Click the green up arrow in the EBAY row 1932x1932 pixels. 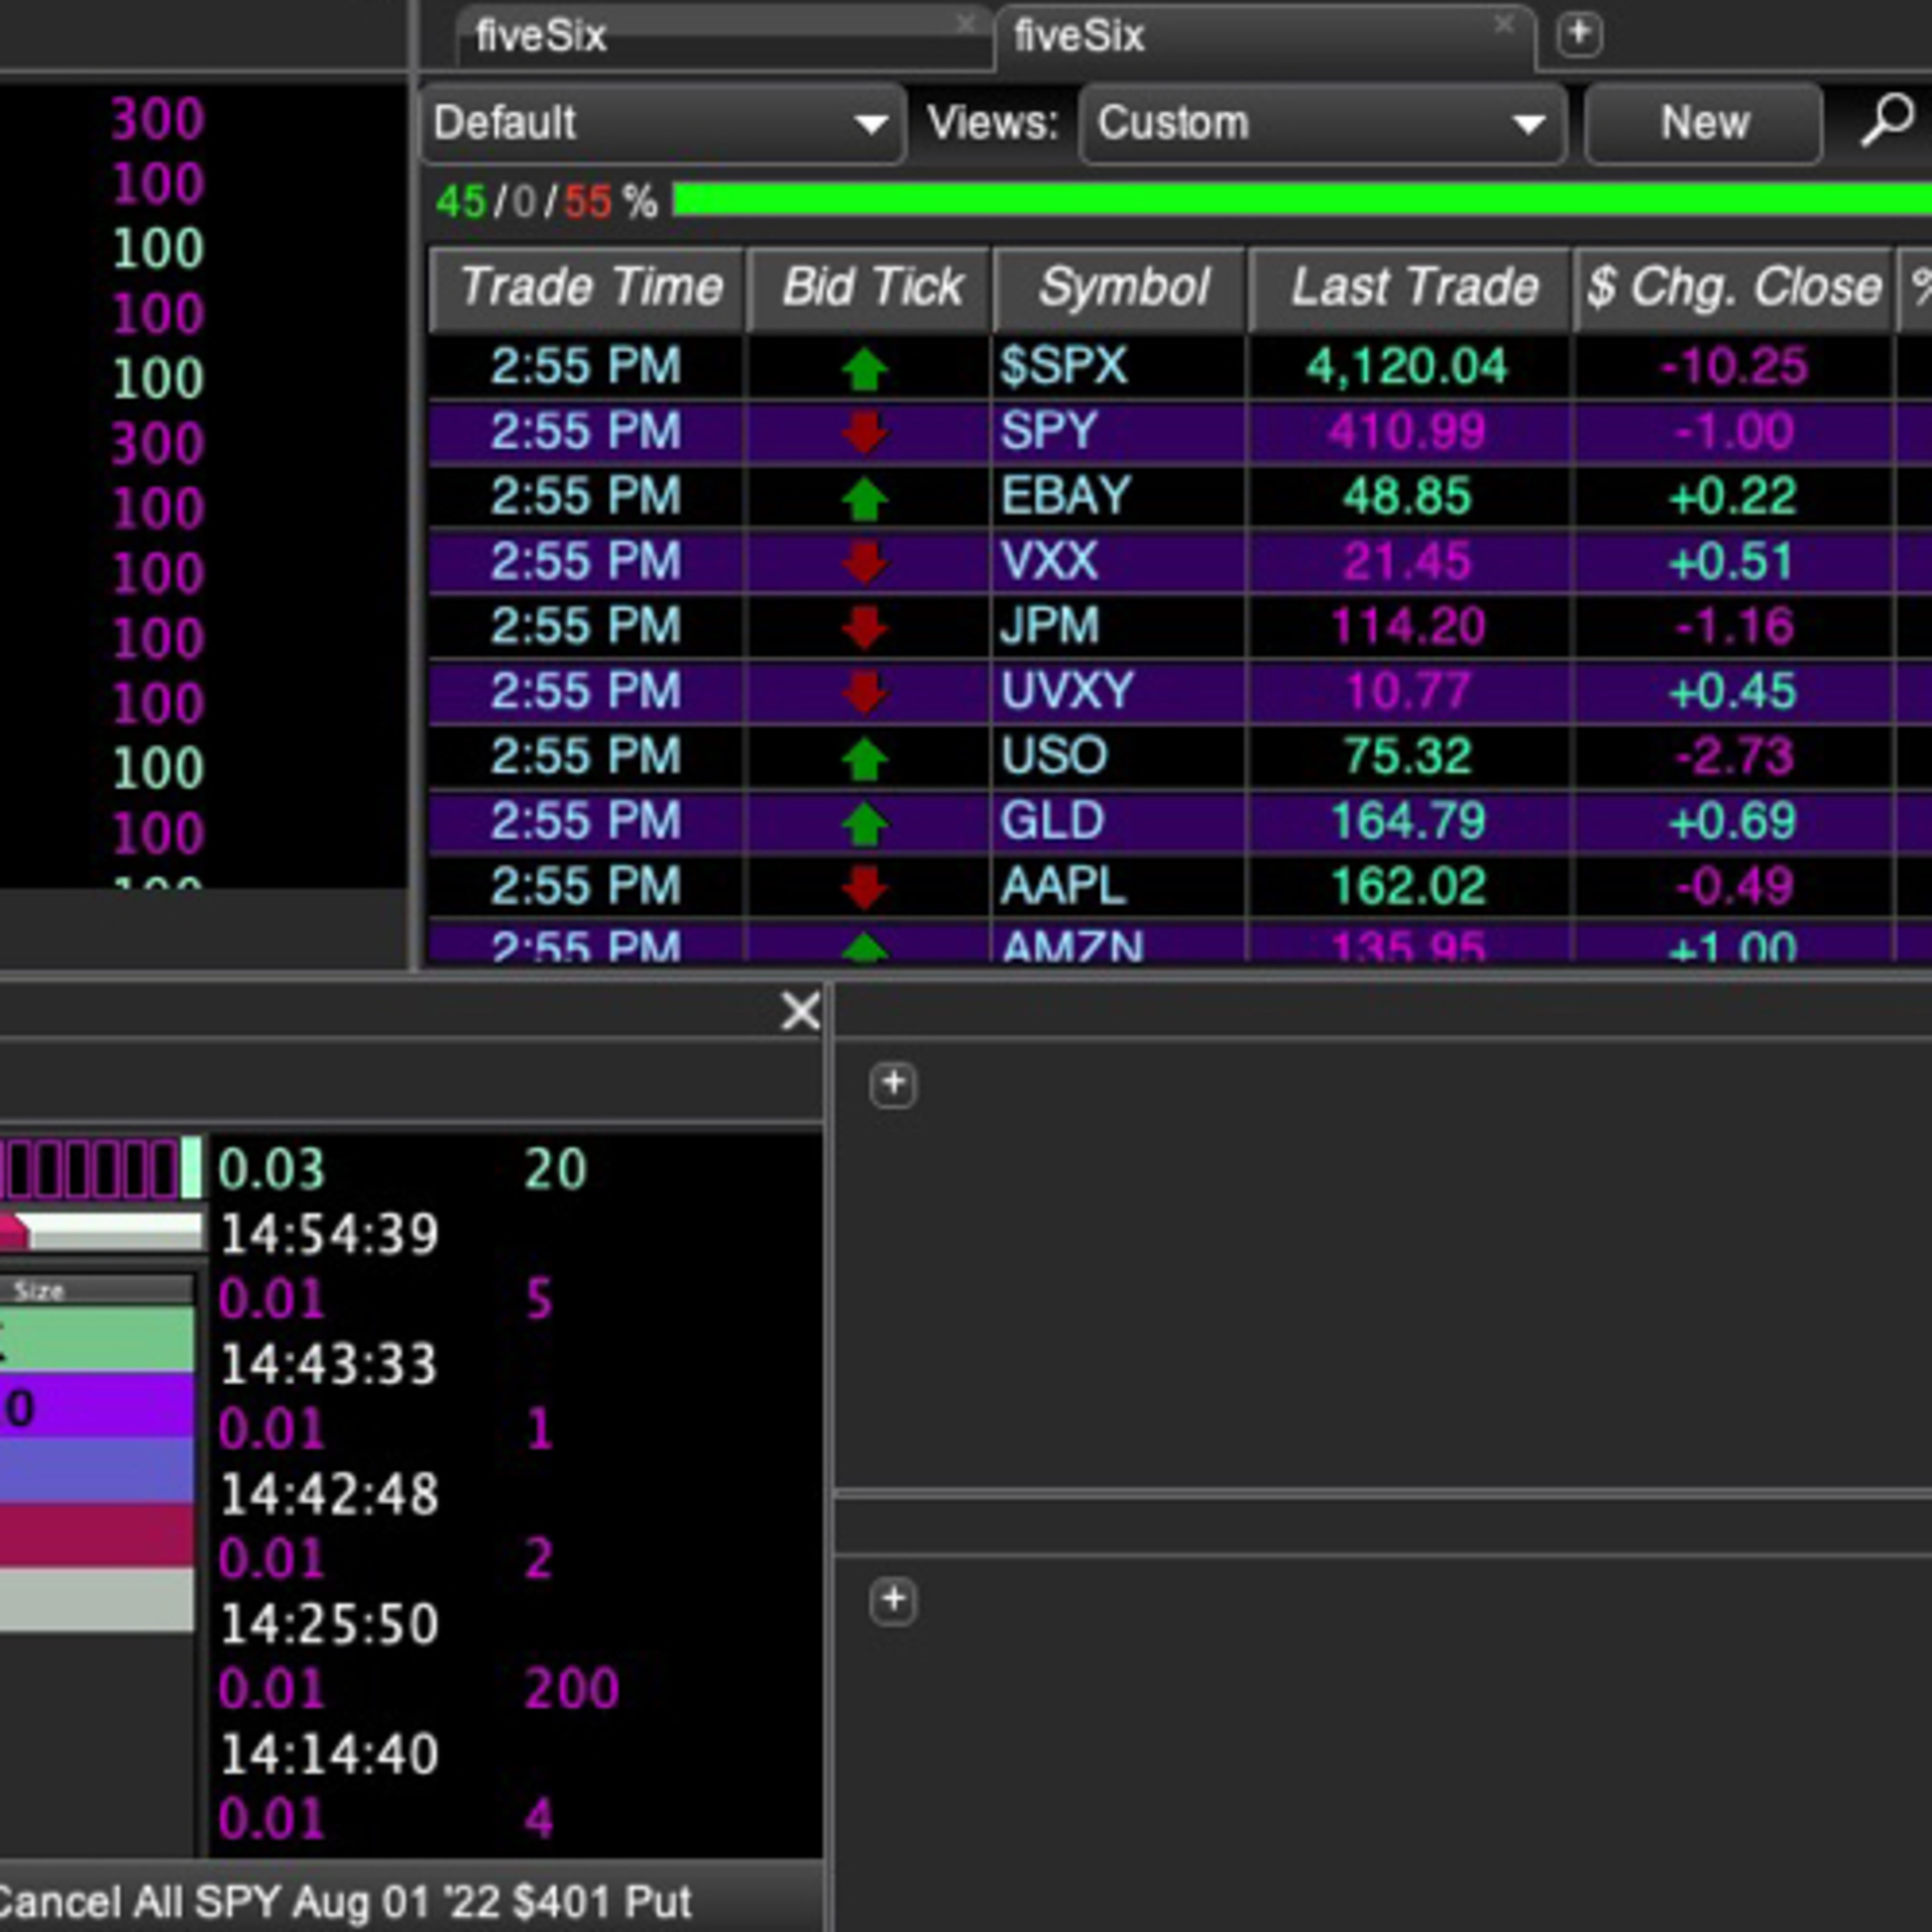(864, 498)
